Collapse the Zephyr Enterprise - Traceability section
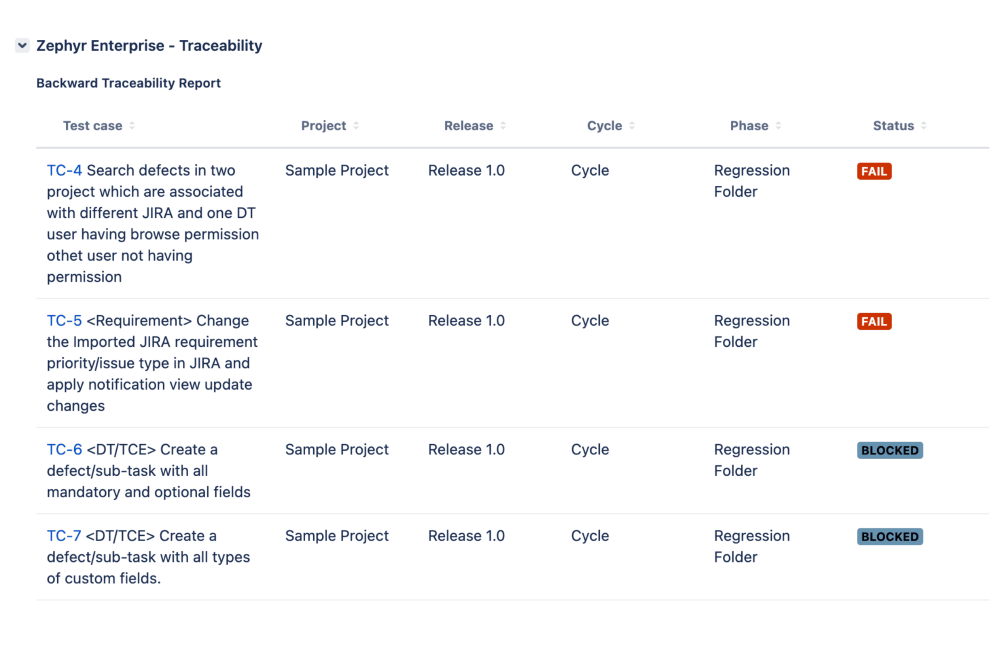Screen dimensions: 1000x645 22,46
